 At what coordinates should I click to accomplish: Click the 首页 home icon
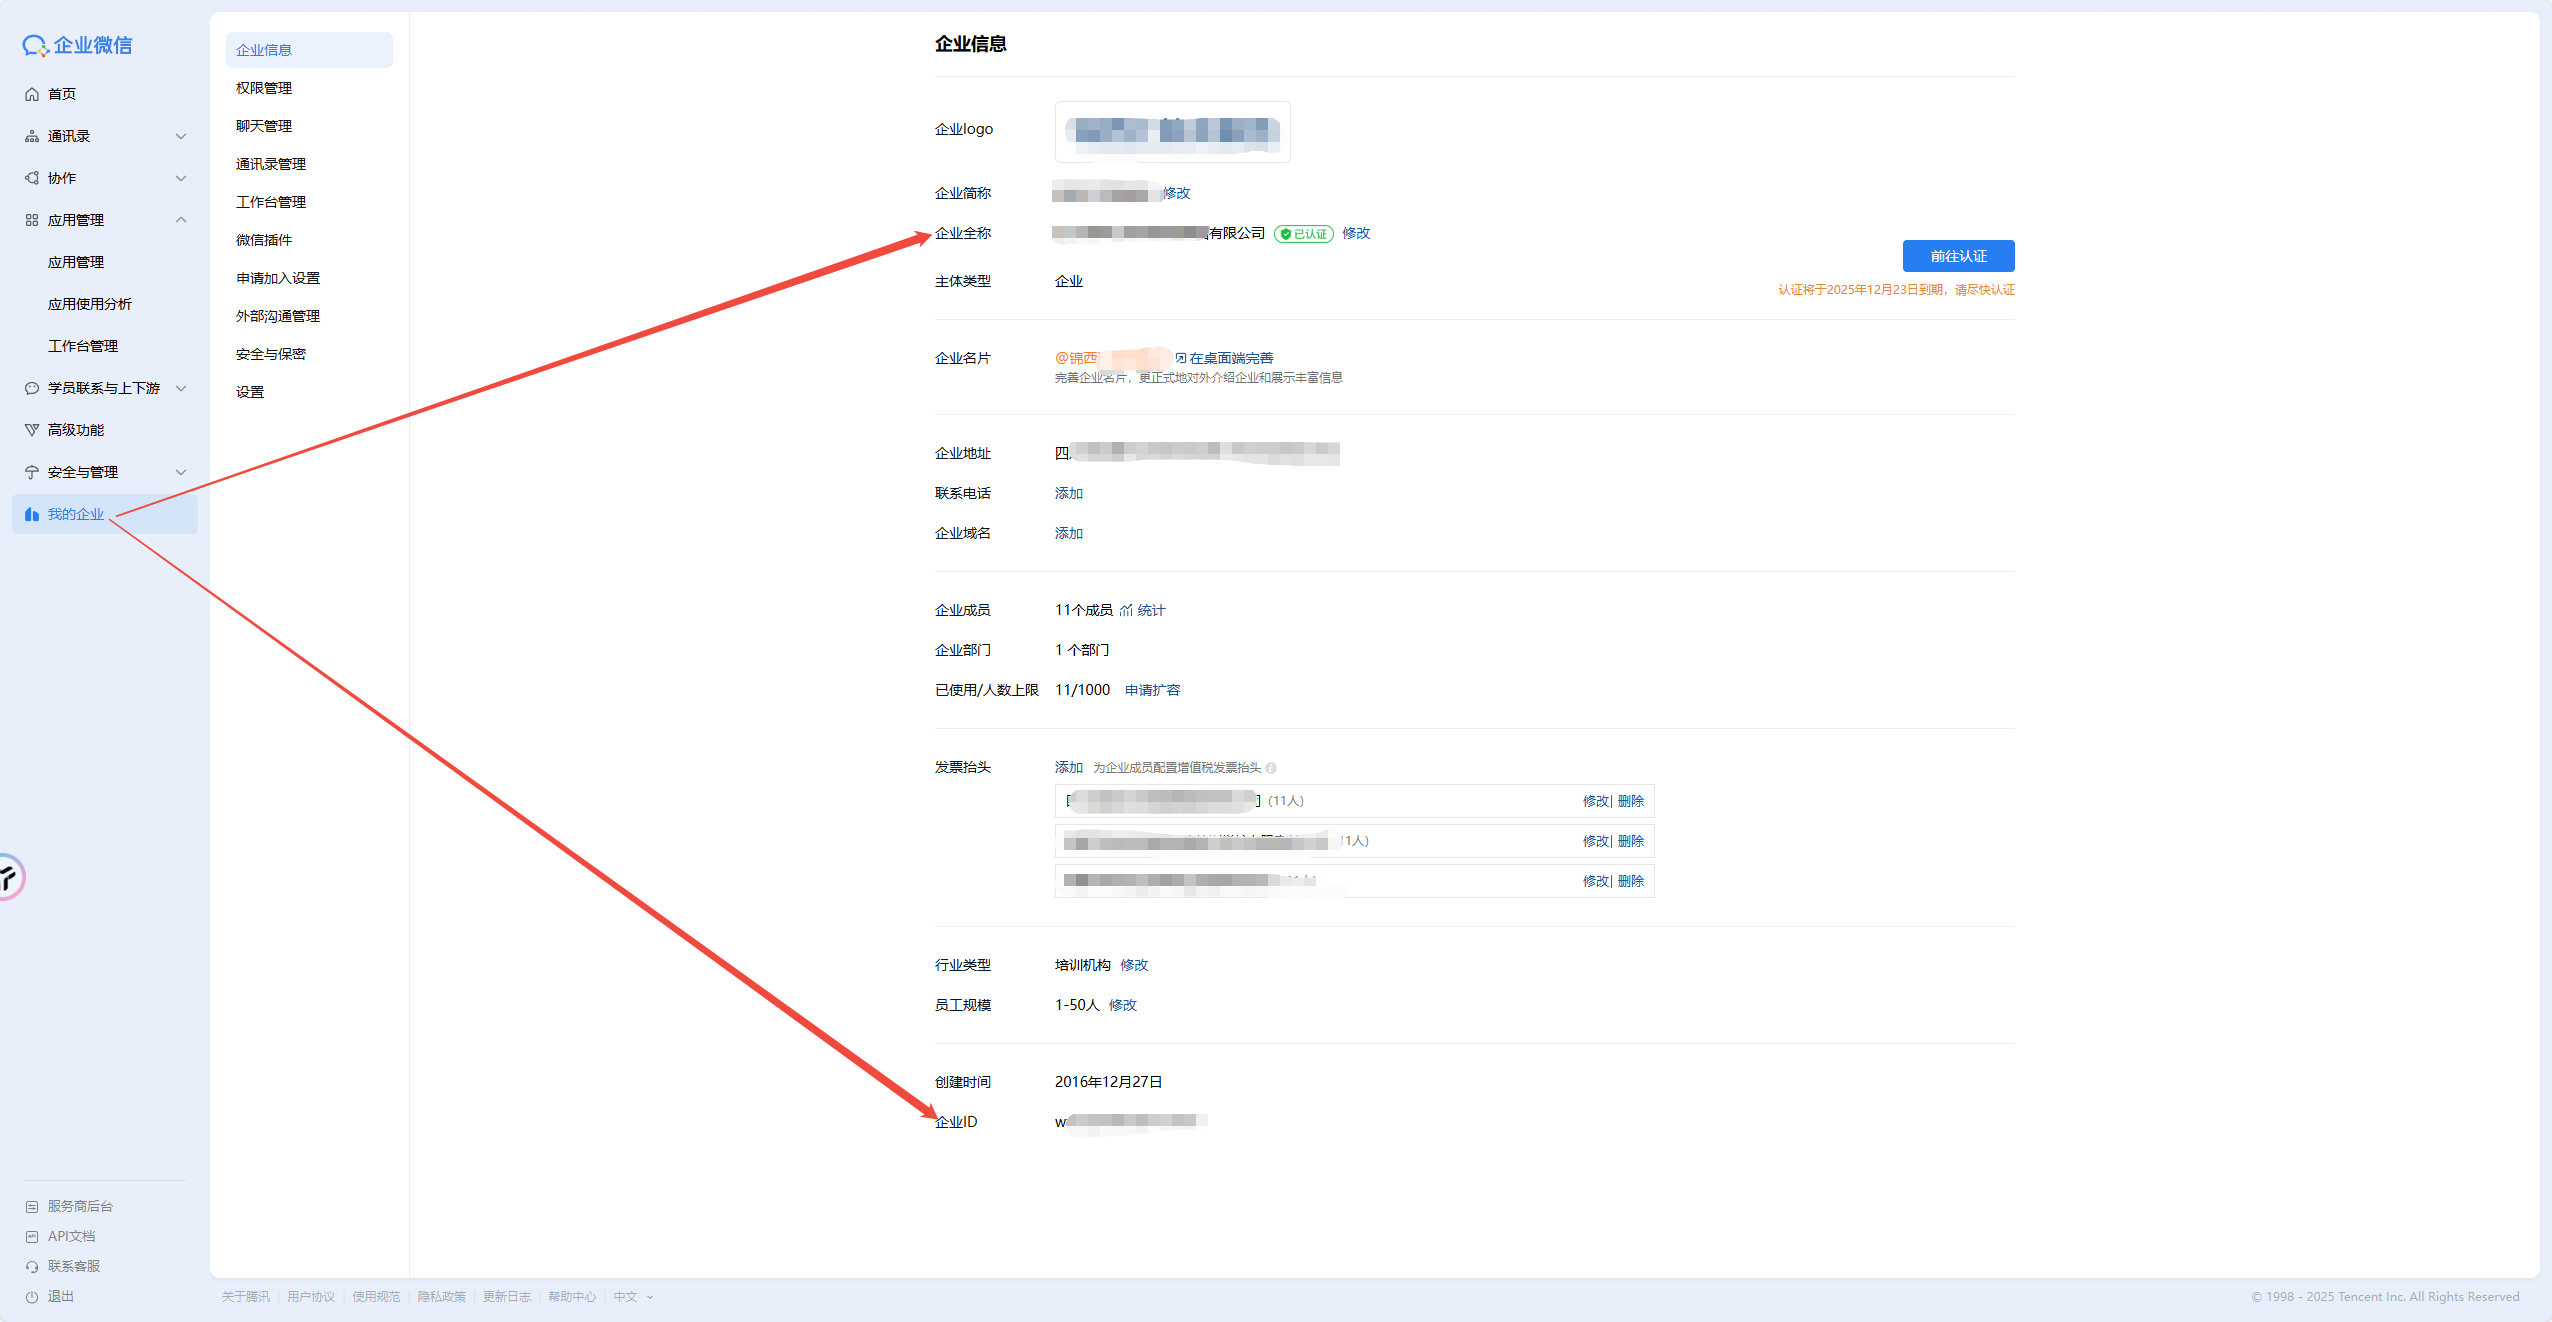32,94
